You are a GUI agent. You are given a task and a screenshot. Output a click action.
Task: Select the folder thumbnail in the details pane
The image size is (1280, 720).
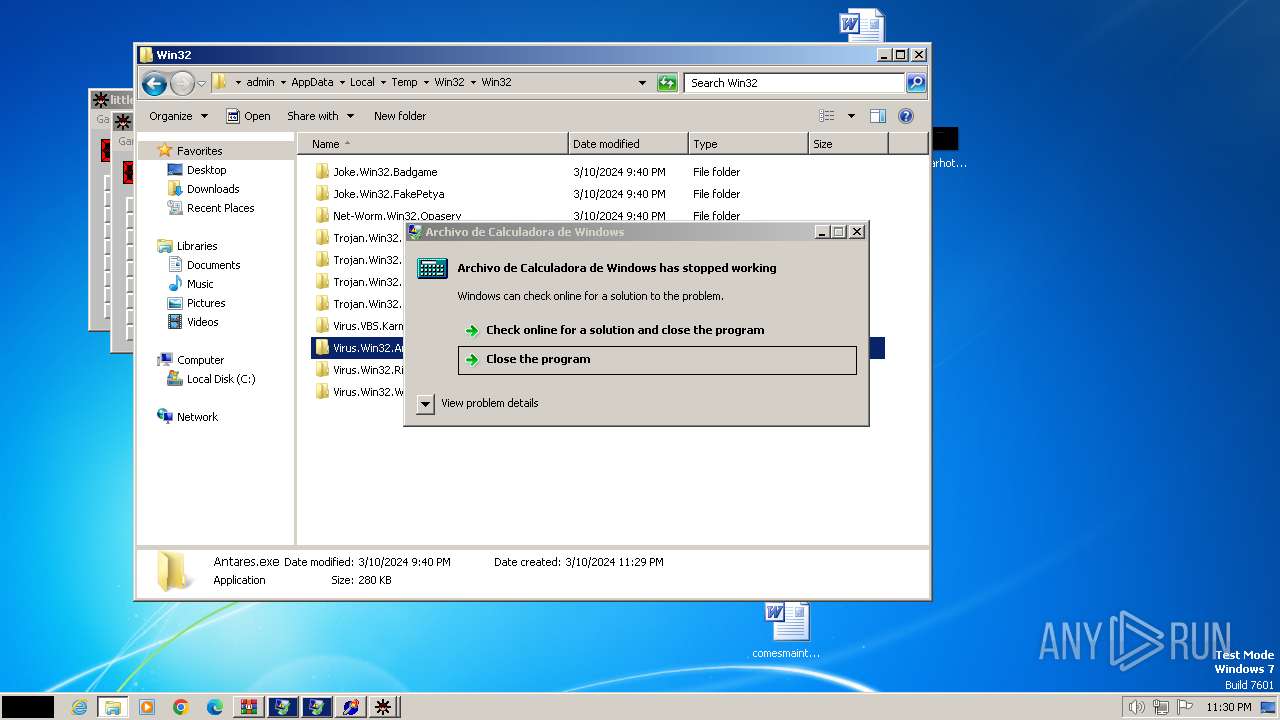(x=175, y=571)
